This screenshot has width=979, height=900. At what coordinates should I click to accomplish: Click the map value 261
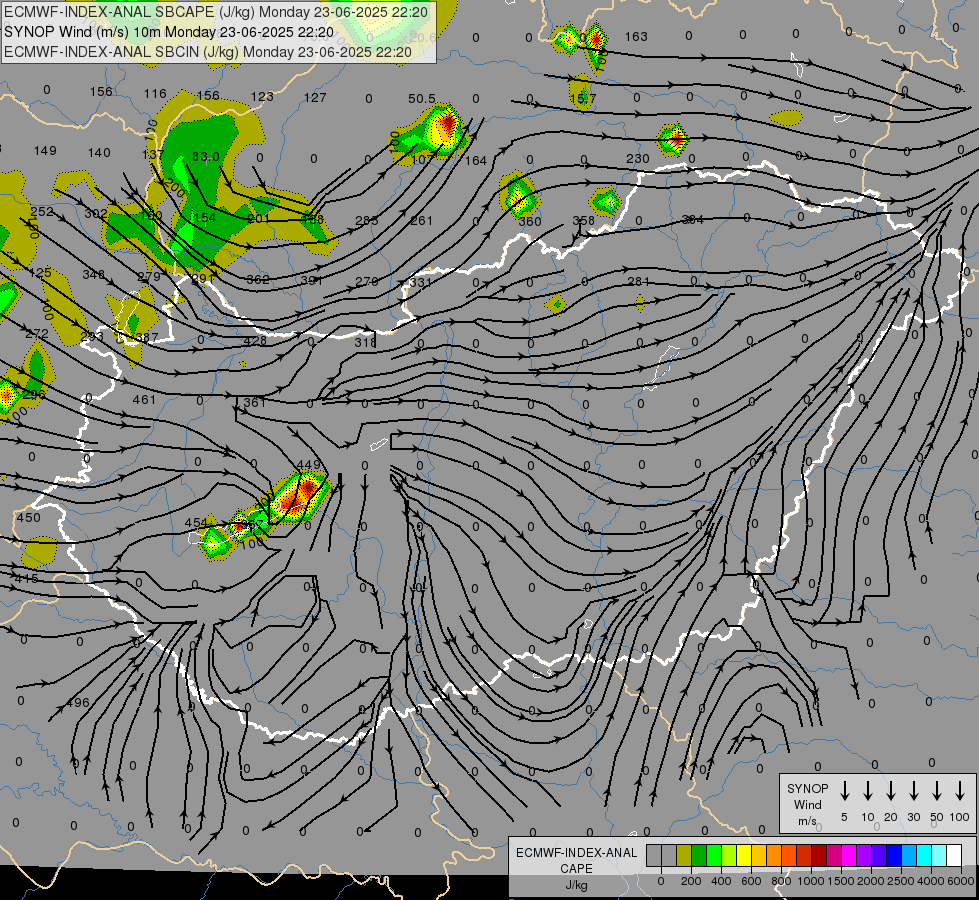coord(421,220)
